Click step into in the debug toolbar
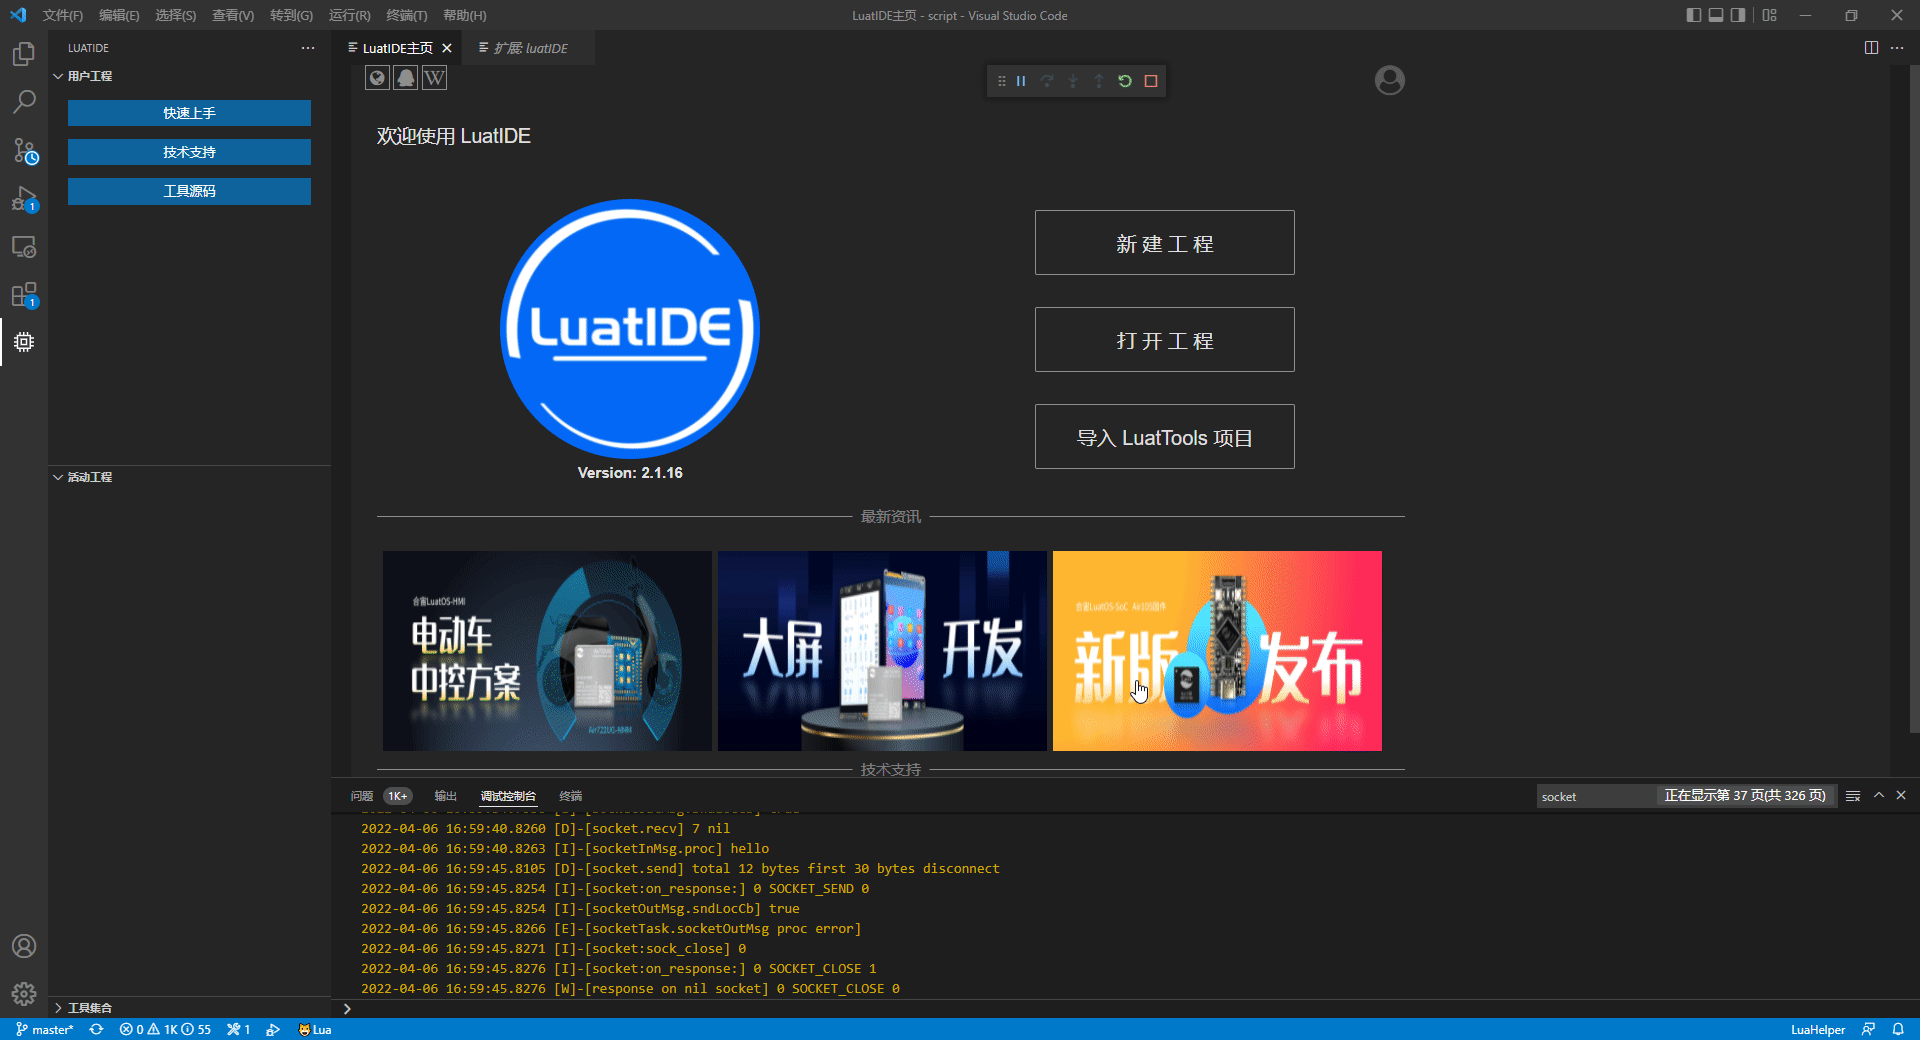This screenshot has width=1920, height=1040. [1073, 81]
